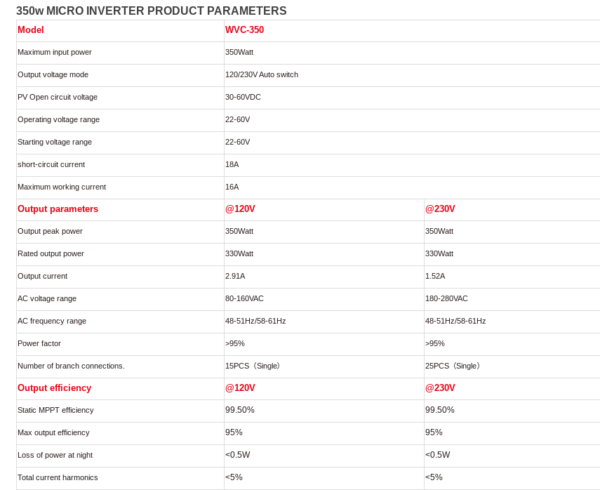Click the Output parameters section header
This screenshot has width=600, height=490.
(58, 209)
